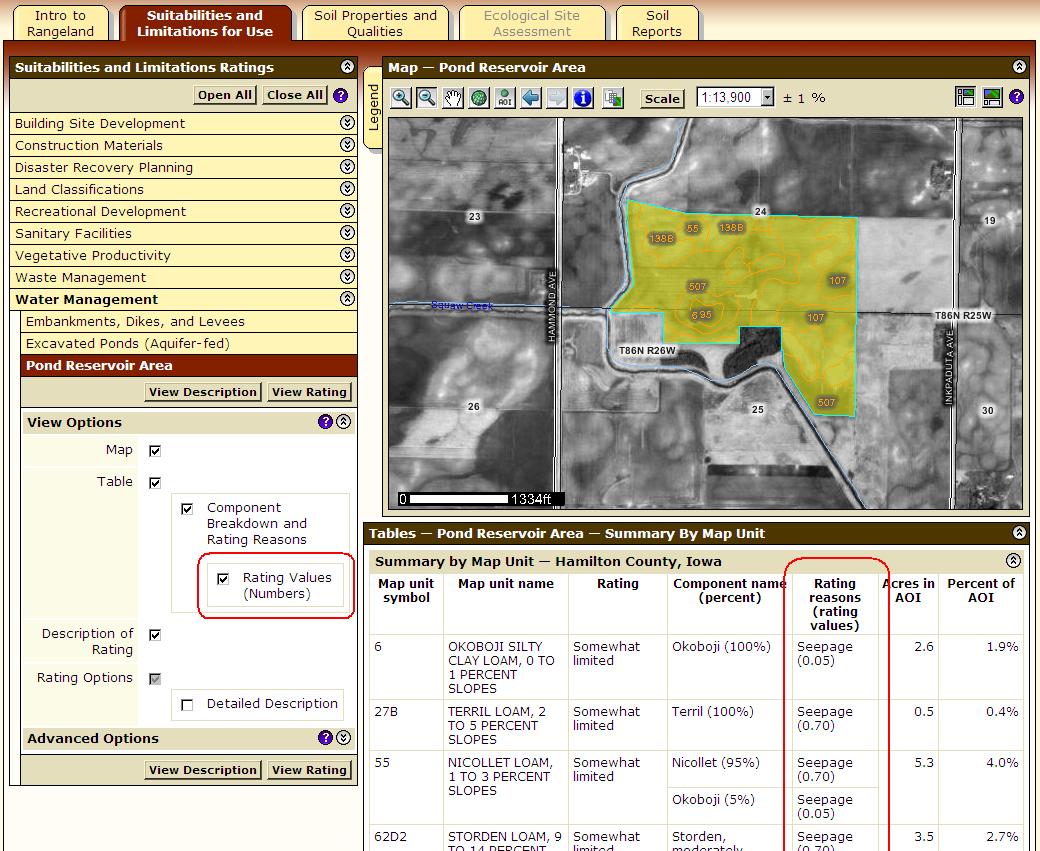This screenshot has height=851, width=1040.
Task: Click the map layers copy icon
Action: coord(613,98)
